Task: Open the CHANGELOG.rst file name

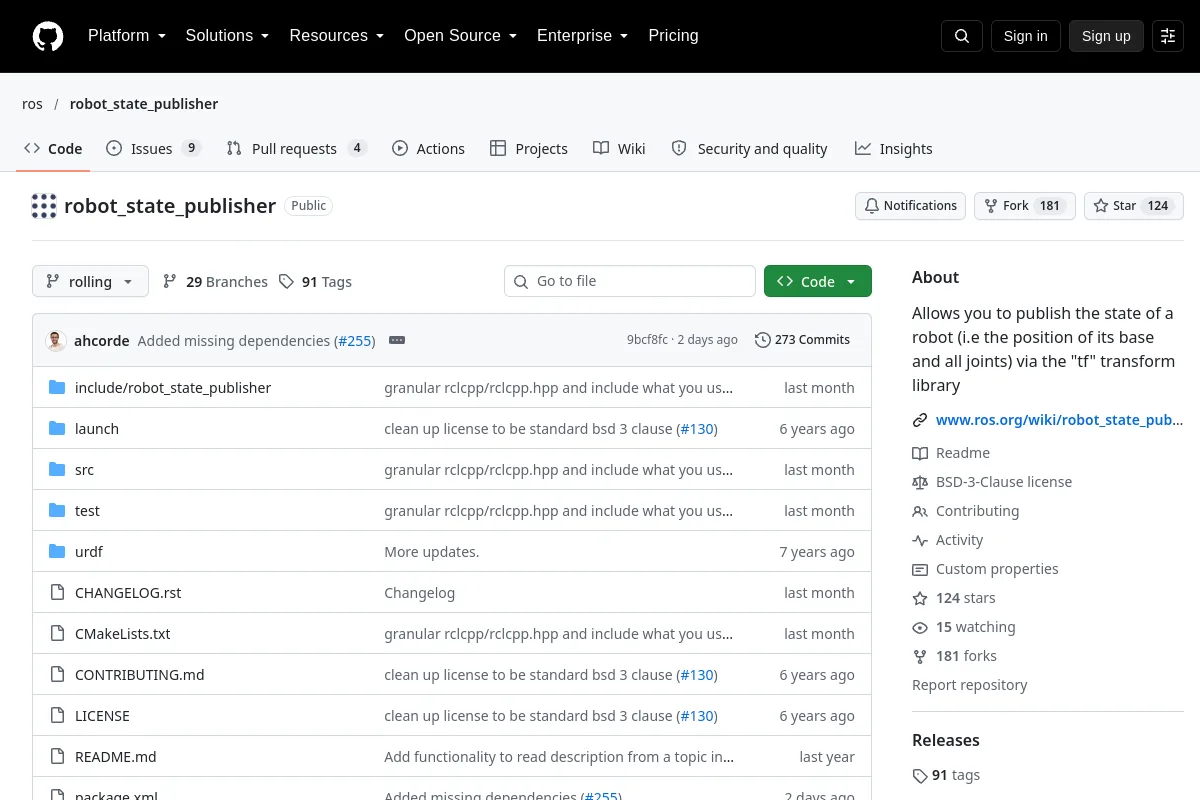Action: (x=128, y=592)
